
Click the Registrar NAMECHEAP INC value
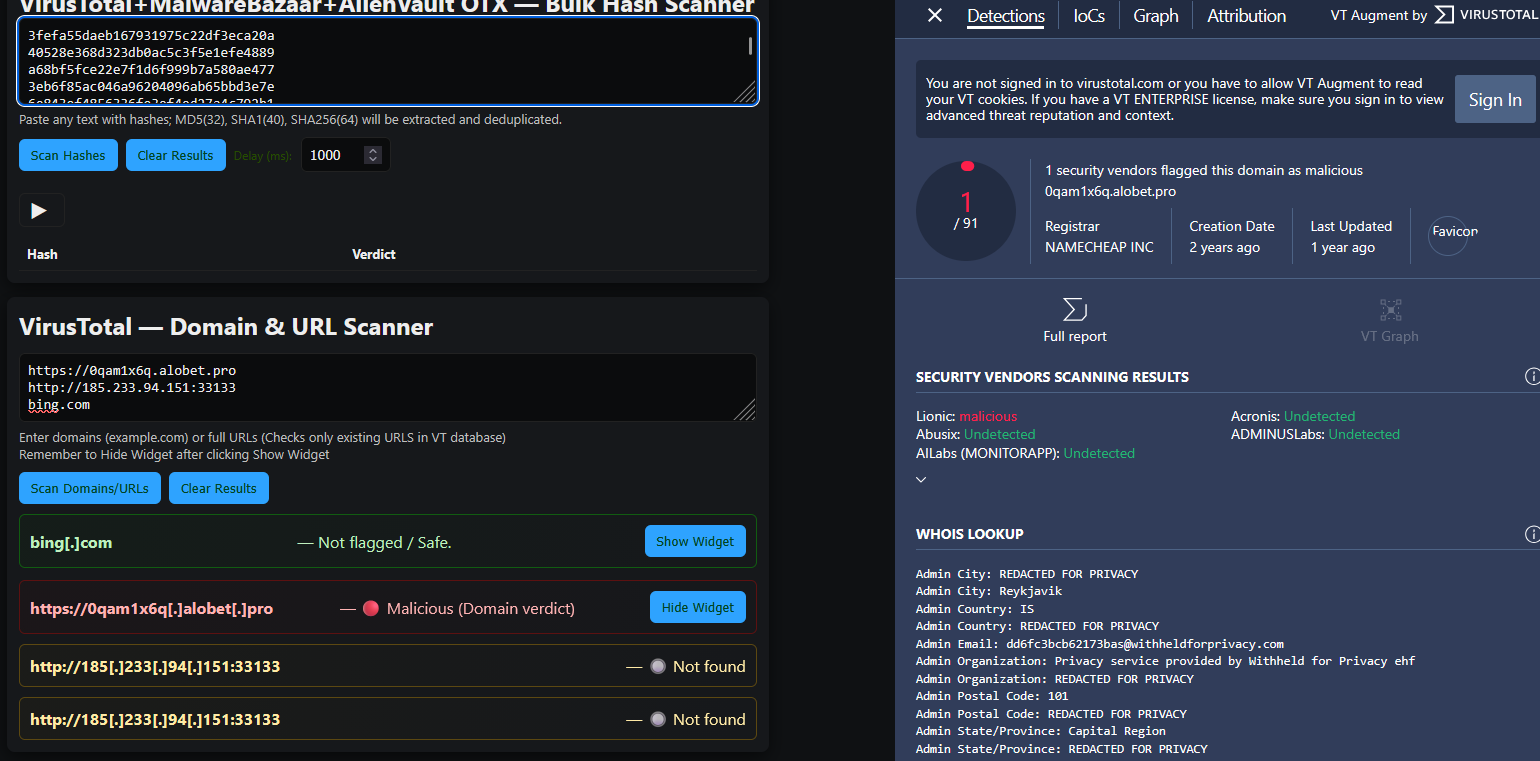(x=1099, y=247)
